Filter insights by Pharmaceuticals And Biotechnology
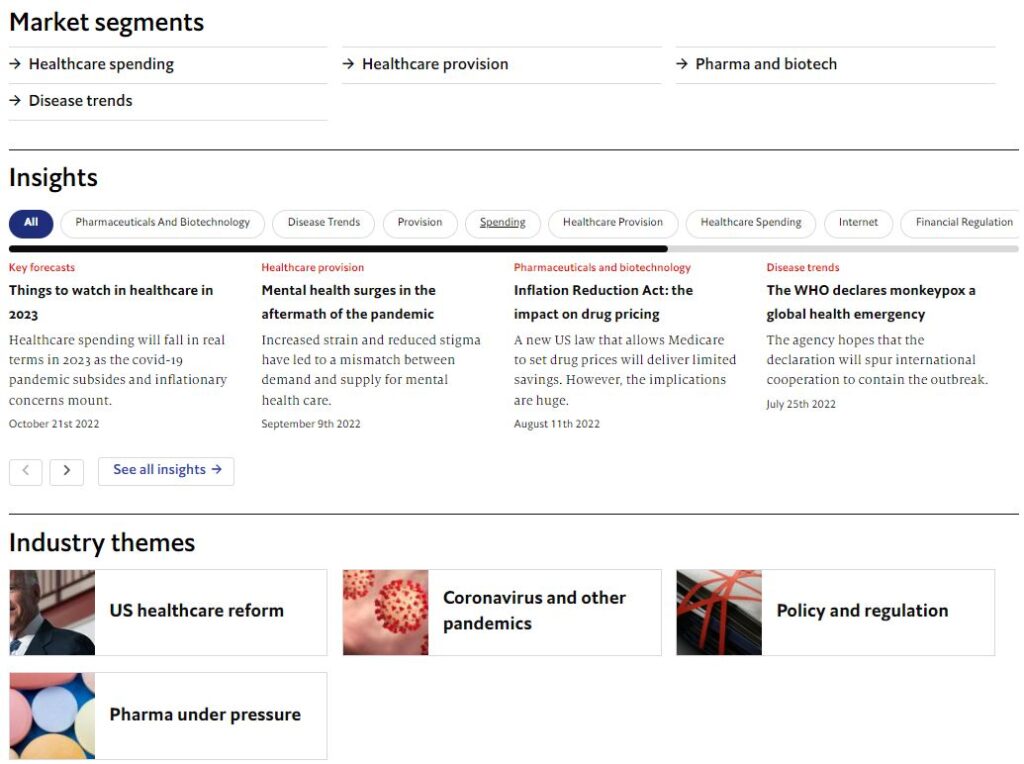Viewport: 1024px width, 764px height. pyautogui.click(x=162, y=223)
